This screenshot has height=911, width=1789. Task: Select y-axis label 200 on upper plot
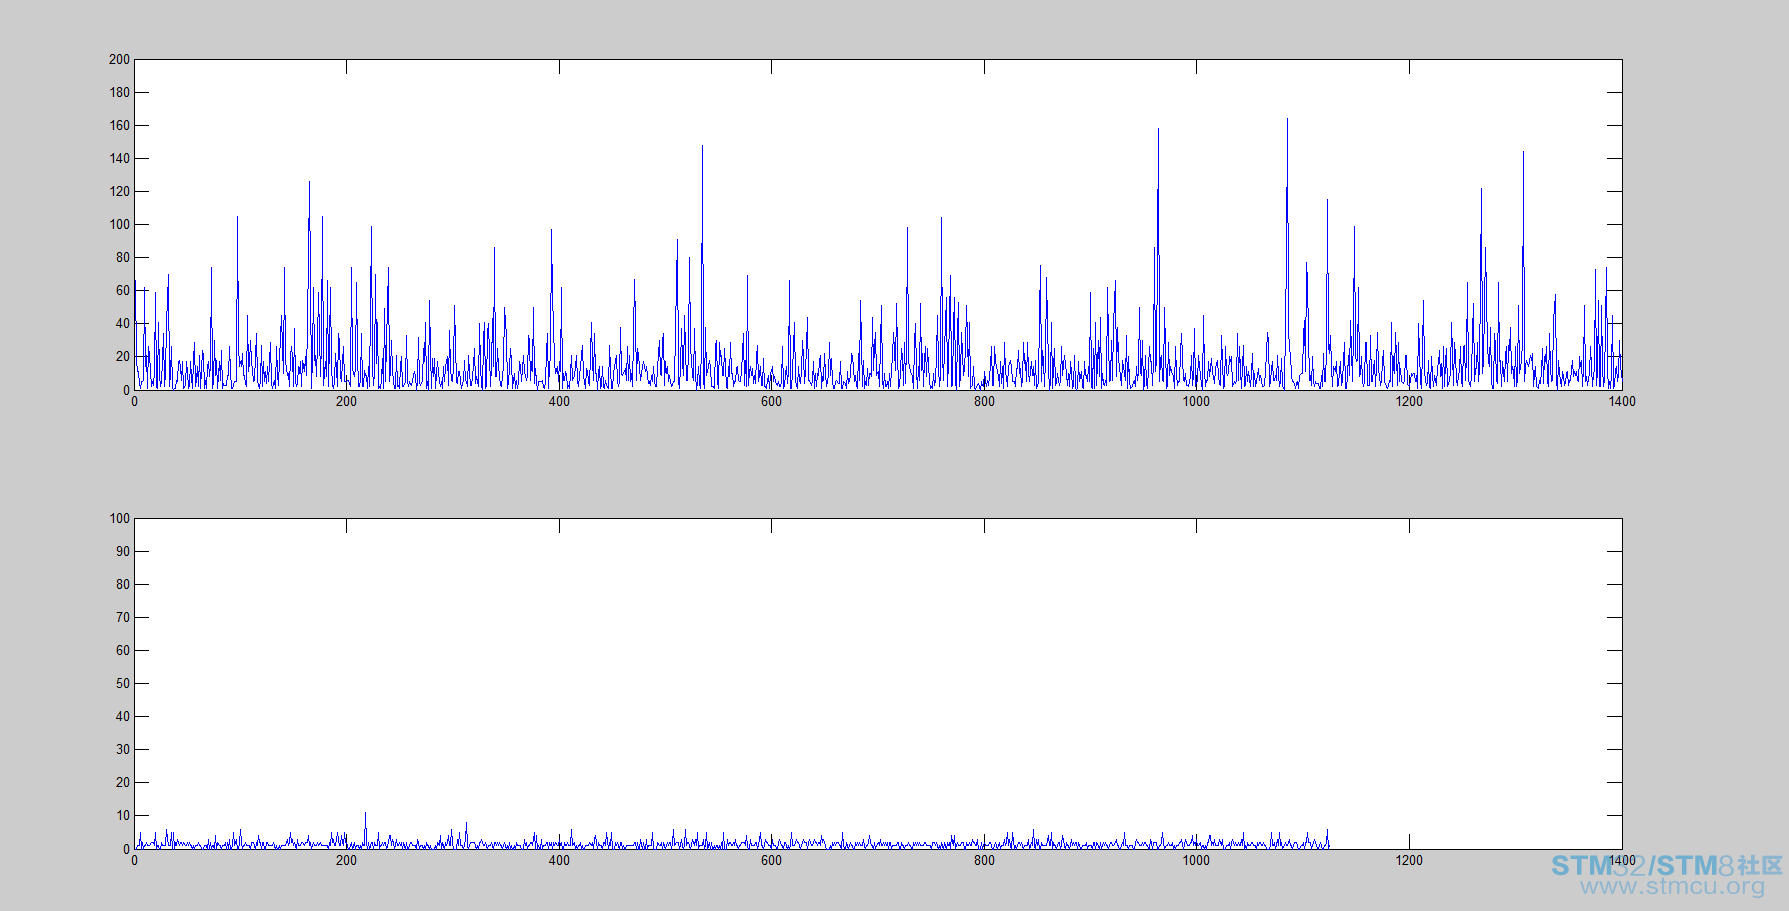(x=120, y=59)
